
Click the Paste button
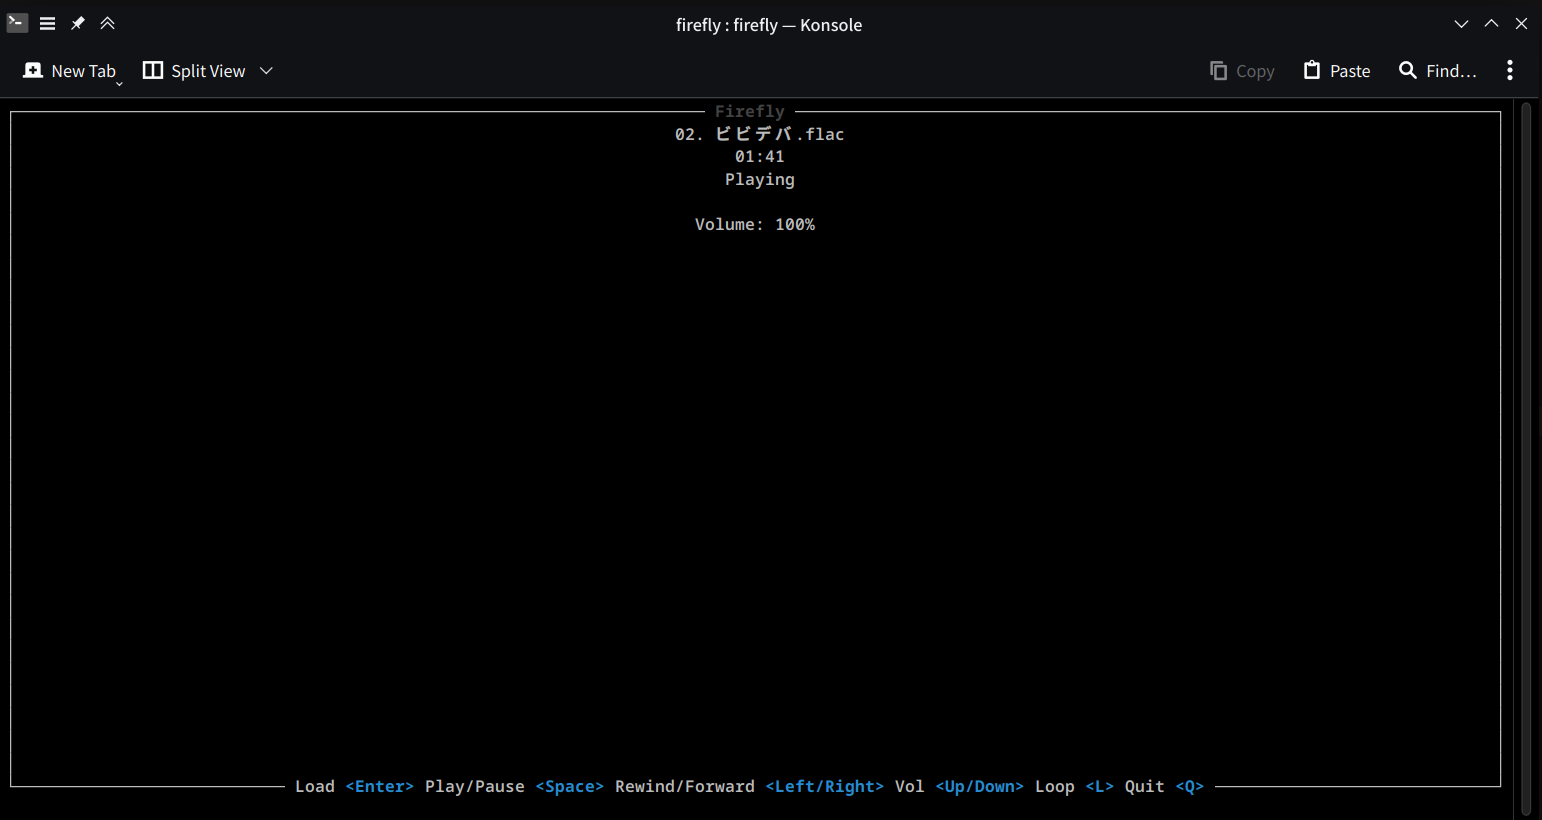[x=1337, y=71]
